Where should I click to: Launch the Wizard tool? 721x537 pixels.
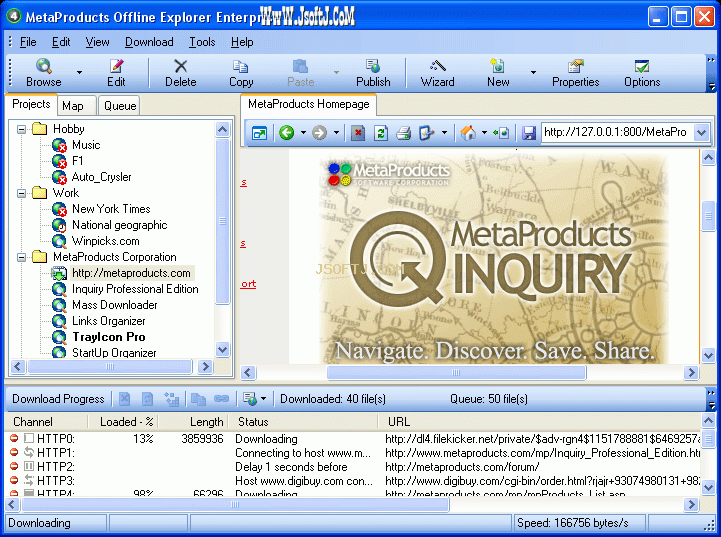pos(437,73)
